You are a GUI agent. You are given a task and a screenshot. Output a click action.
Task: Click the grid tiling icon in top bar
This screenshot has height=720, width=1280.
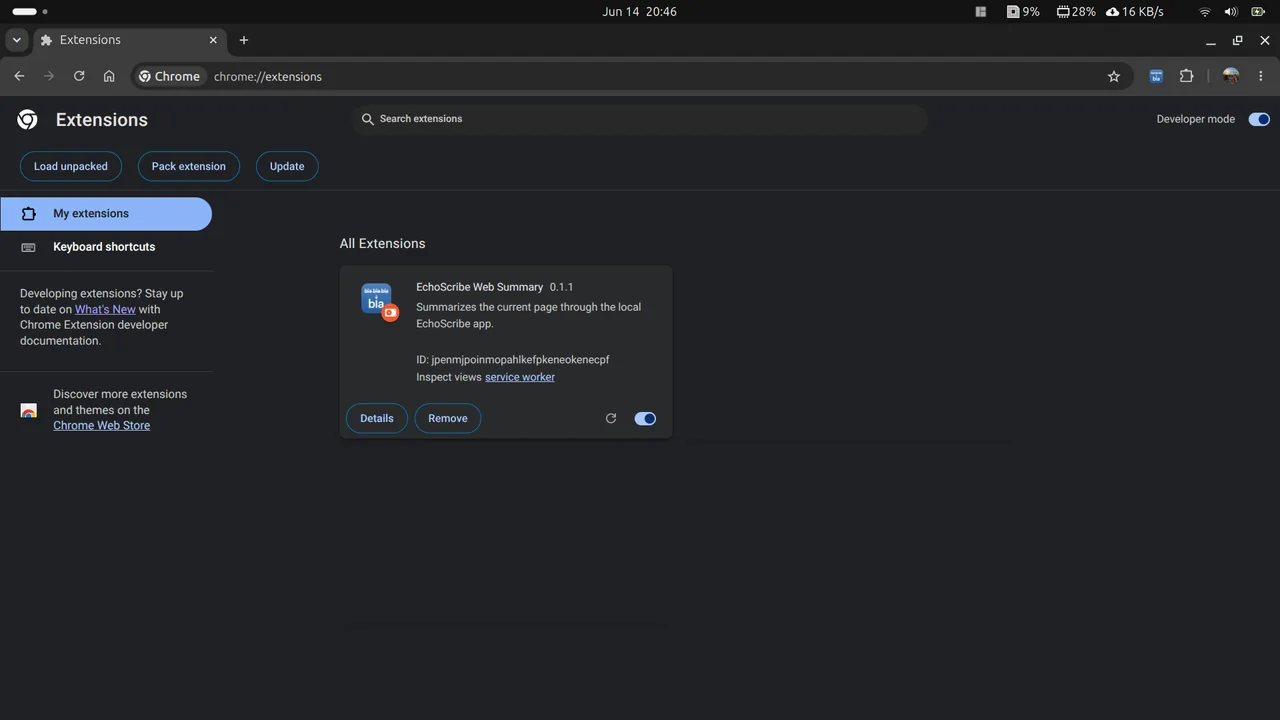981,12
